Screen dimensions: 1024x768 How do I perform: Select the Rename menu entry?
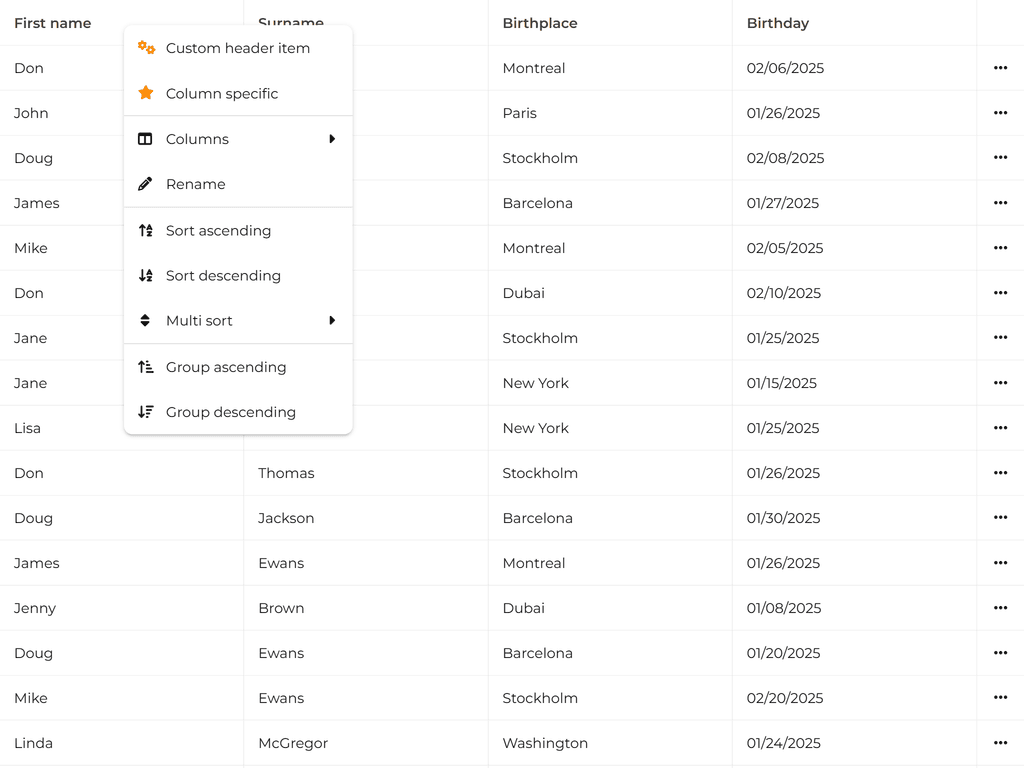(196, 184)
